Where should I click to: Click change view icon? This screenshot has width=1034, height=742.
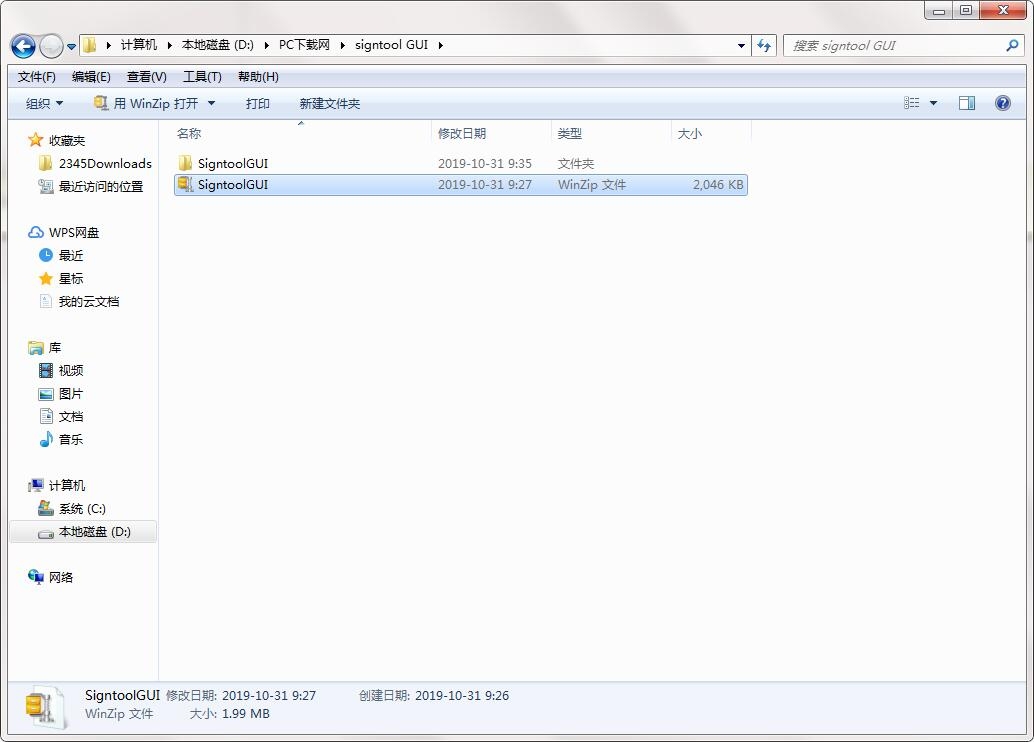911,103
